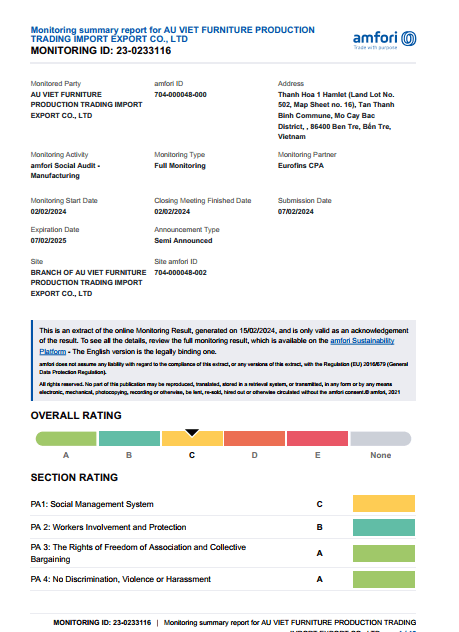Click Announcement Type value Semi Announced
Screen dimensions: 459x632
click(183, 241)
